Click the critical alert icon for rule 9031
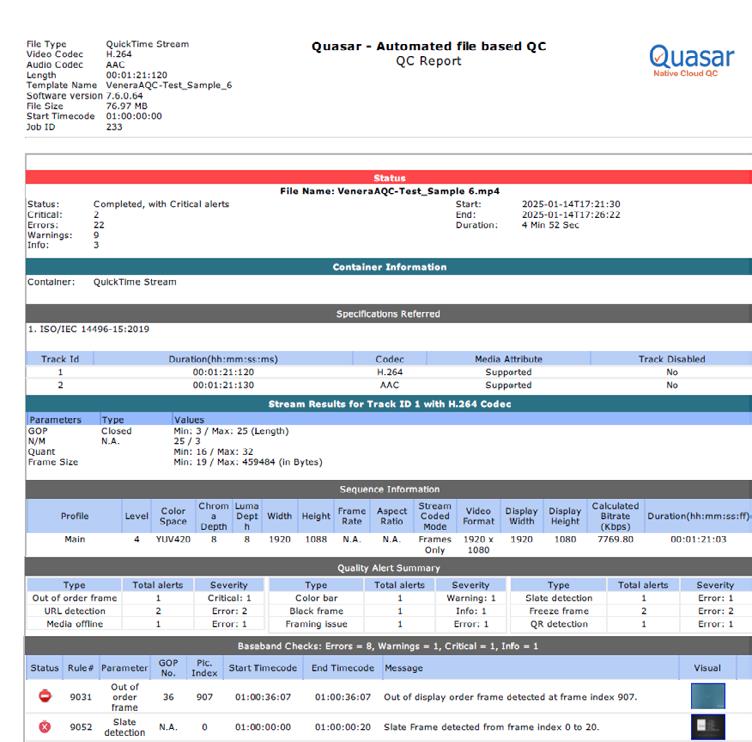 [x=44, y=696]
